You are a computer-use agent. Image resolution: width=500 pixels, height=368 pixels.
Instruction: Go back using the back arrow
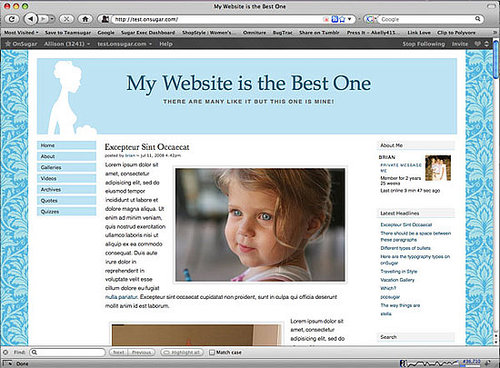[x=31, y=19]
